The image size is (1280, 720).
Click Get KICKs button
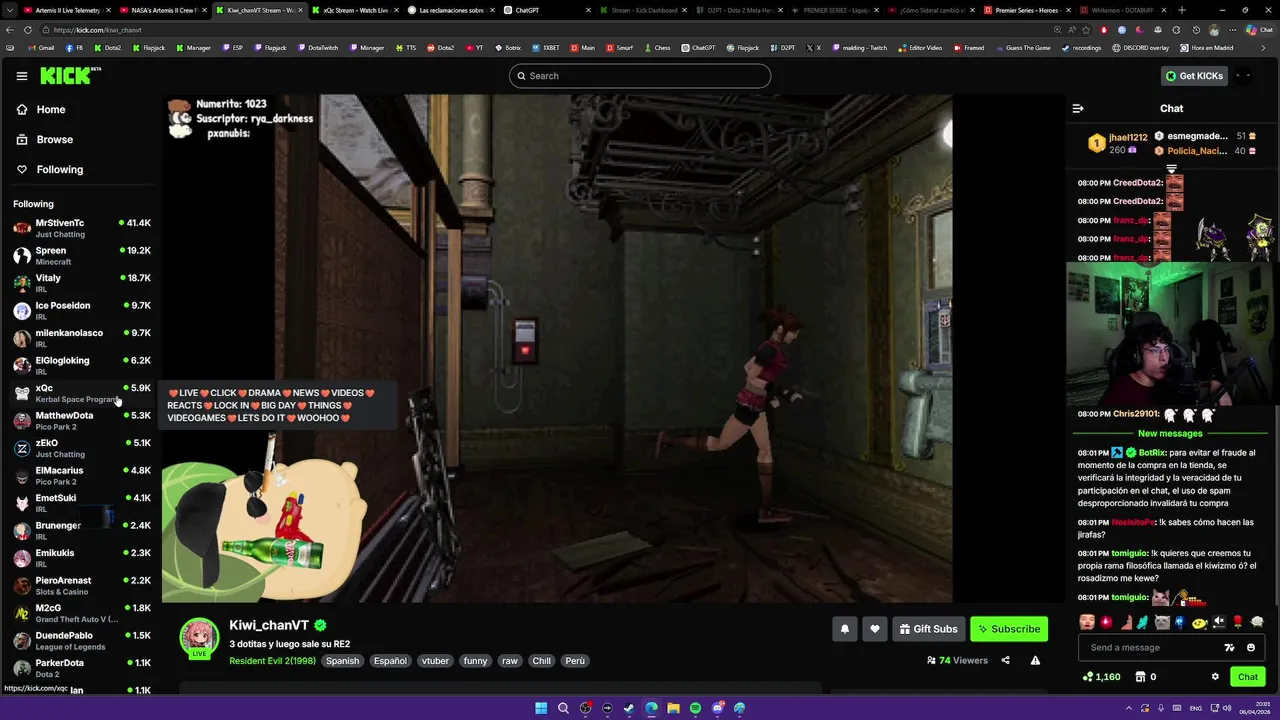click(x=1194, y=76)
